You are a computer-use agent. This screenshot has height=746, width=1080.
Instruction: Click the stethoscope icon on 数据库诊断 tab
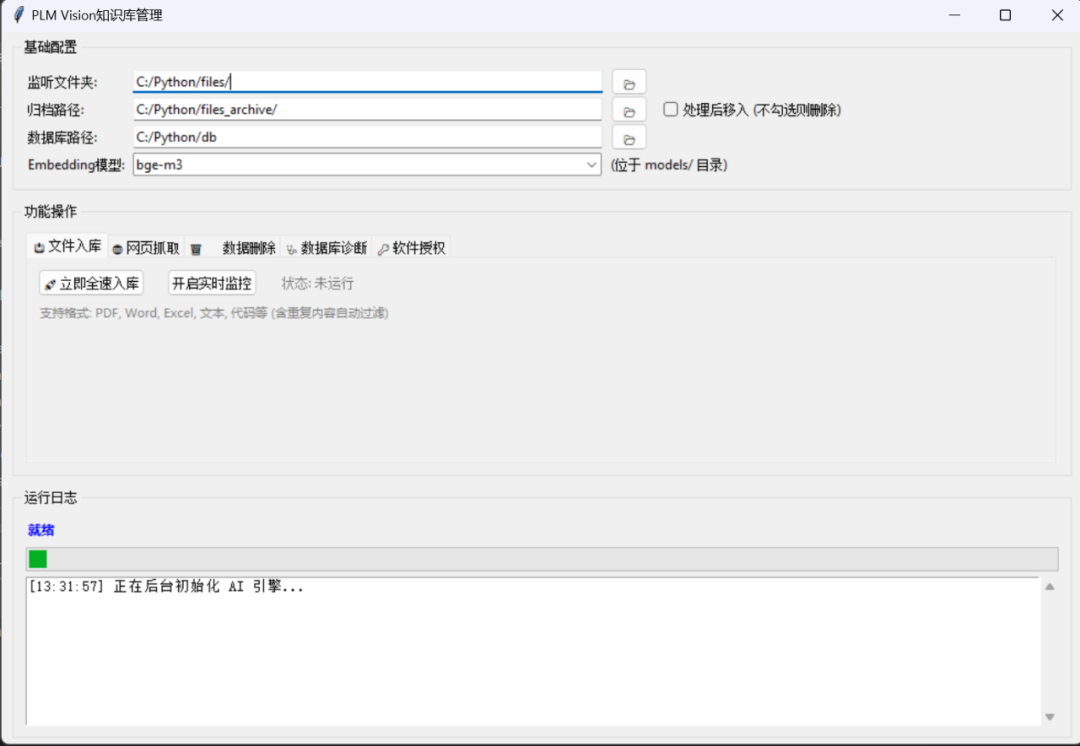coord(292,249)
